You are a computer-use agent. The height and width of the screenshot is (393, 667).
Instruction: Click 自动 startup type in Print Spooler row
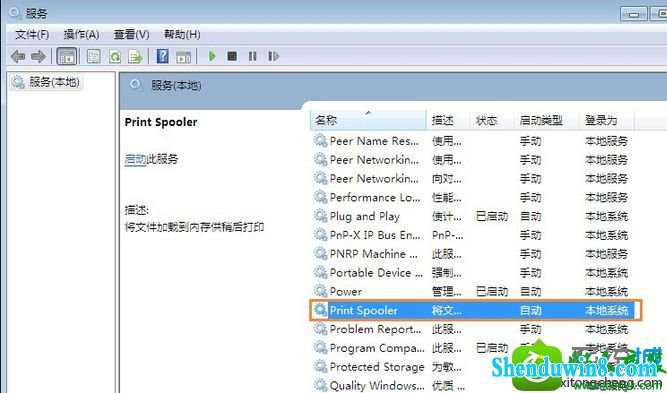[530, 310]
